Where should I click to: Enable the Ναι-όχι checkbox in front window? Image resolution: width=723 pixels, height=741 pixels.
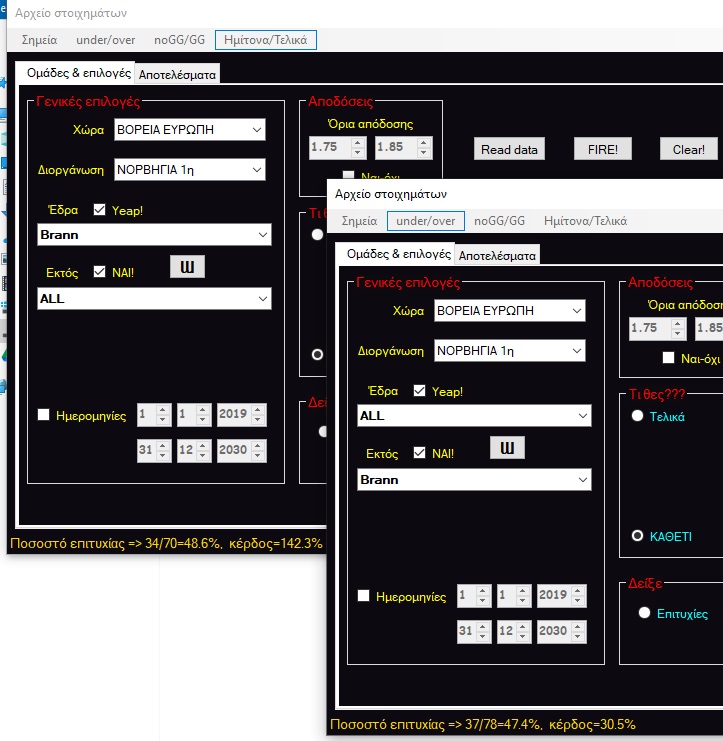[x=669, y=357]
